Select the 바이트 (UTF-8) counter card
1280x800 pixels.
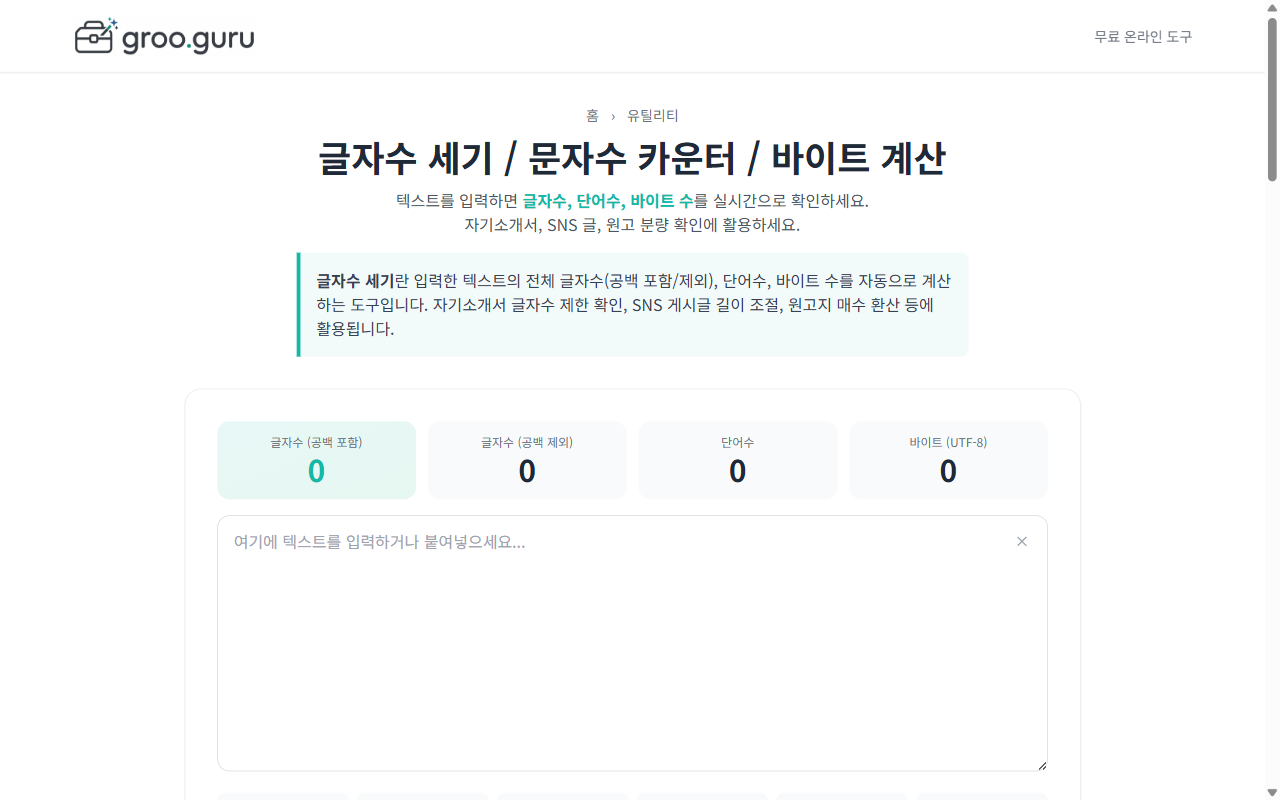(948, 460)
